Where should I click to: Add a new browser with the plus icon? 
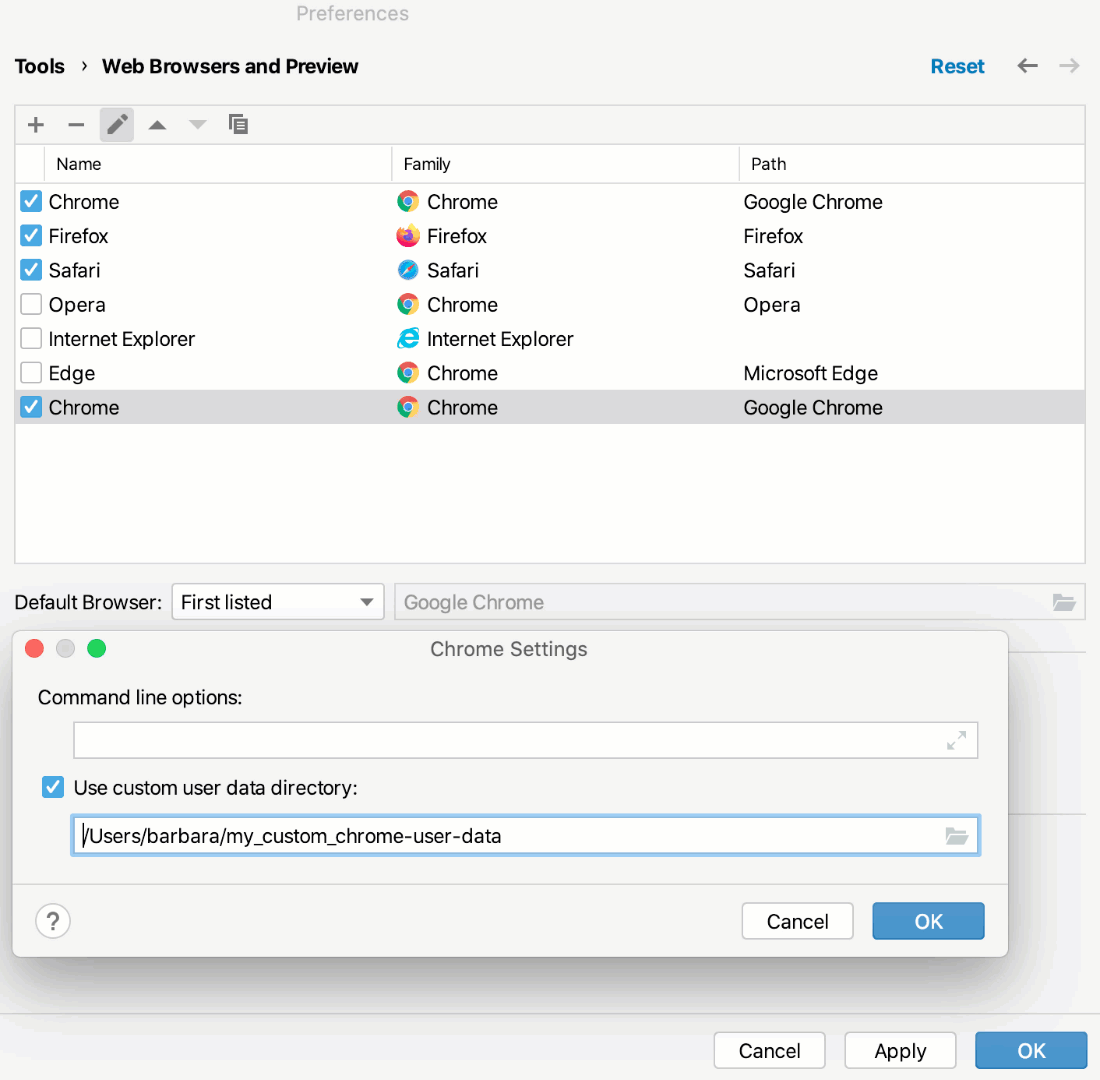point(35,124)
